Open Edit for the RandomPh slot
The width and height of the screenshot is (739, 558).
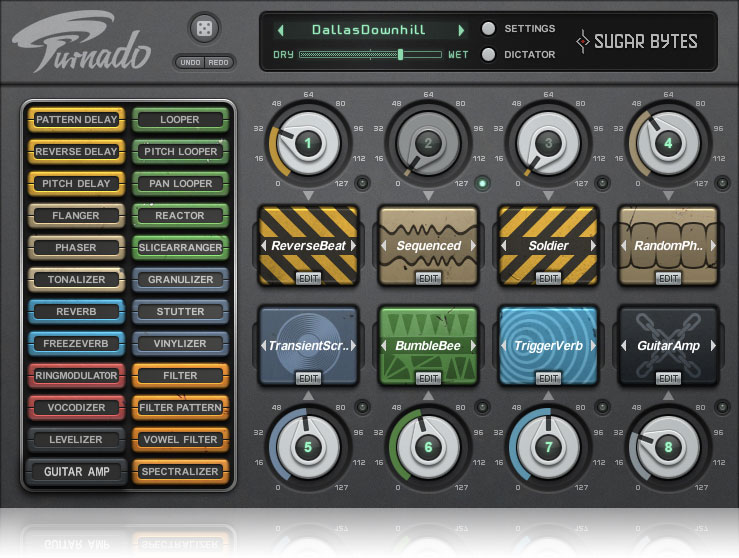(x=668, y=278)
